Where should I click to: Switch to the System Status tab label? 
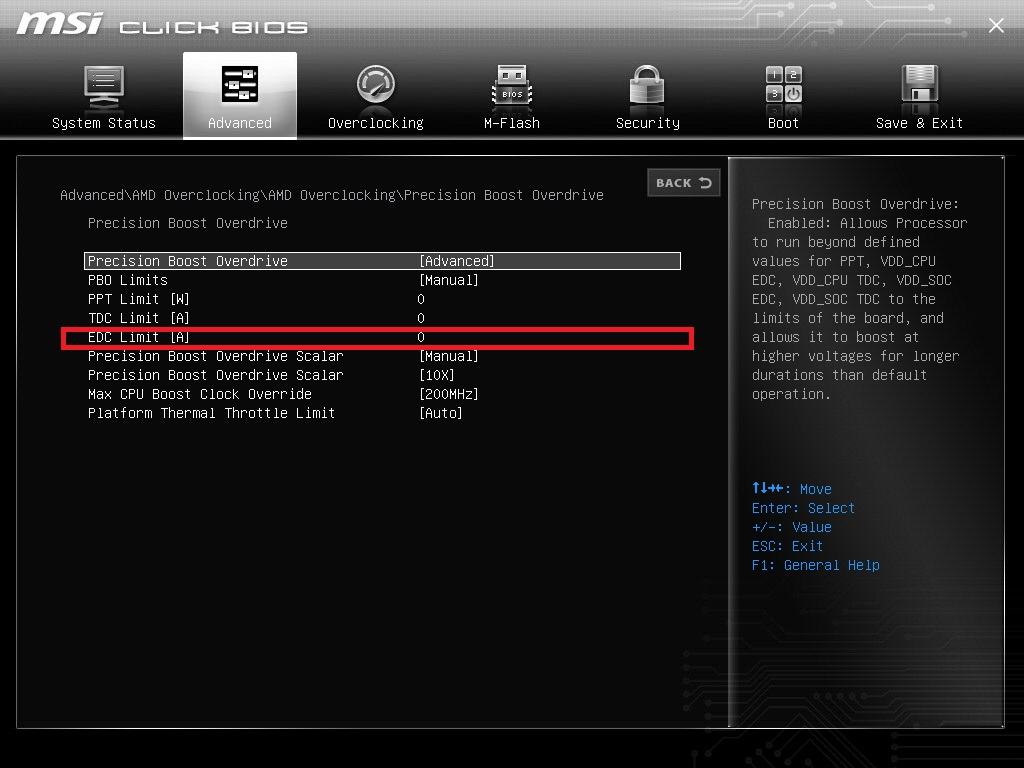click(104, 123)
